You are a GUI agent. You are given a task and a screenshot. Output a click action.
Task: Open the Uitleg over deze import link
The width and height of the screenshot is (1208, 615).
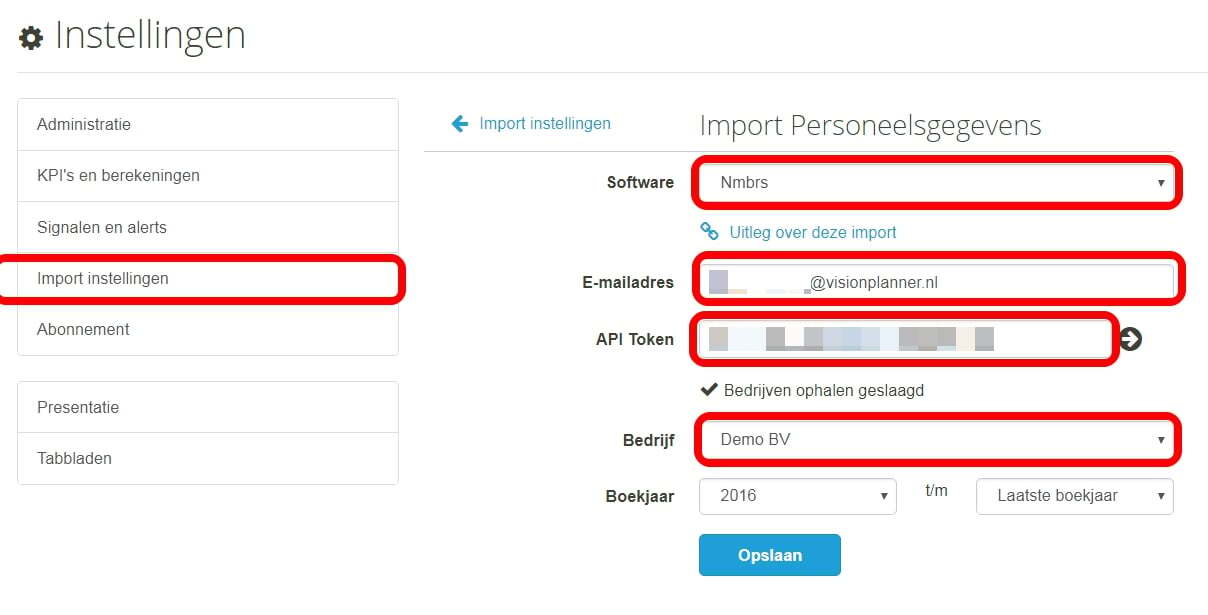click(x=813, y=232)
